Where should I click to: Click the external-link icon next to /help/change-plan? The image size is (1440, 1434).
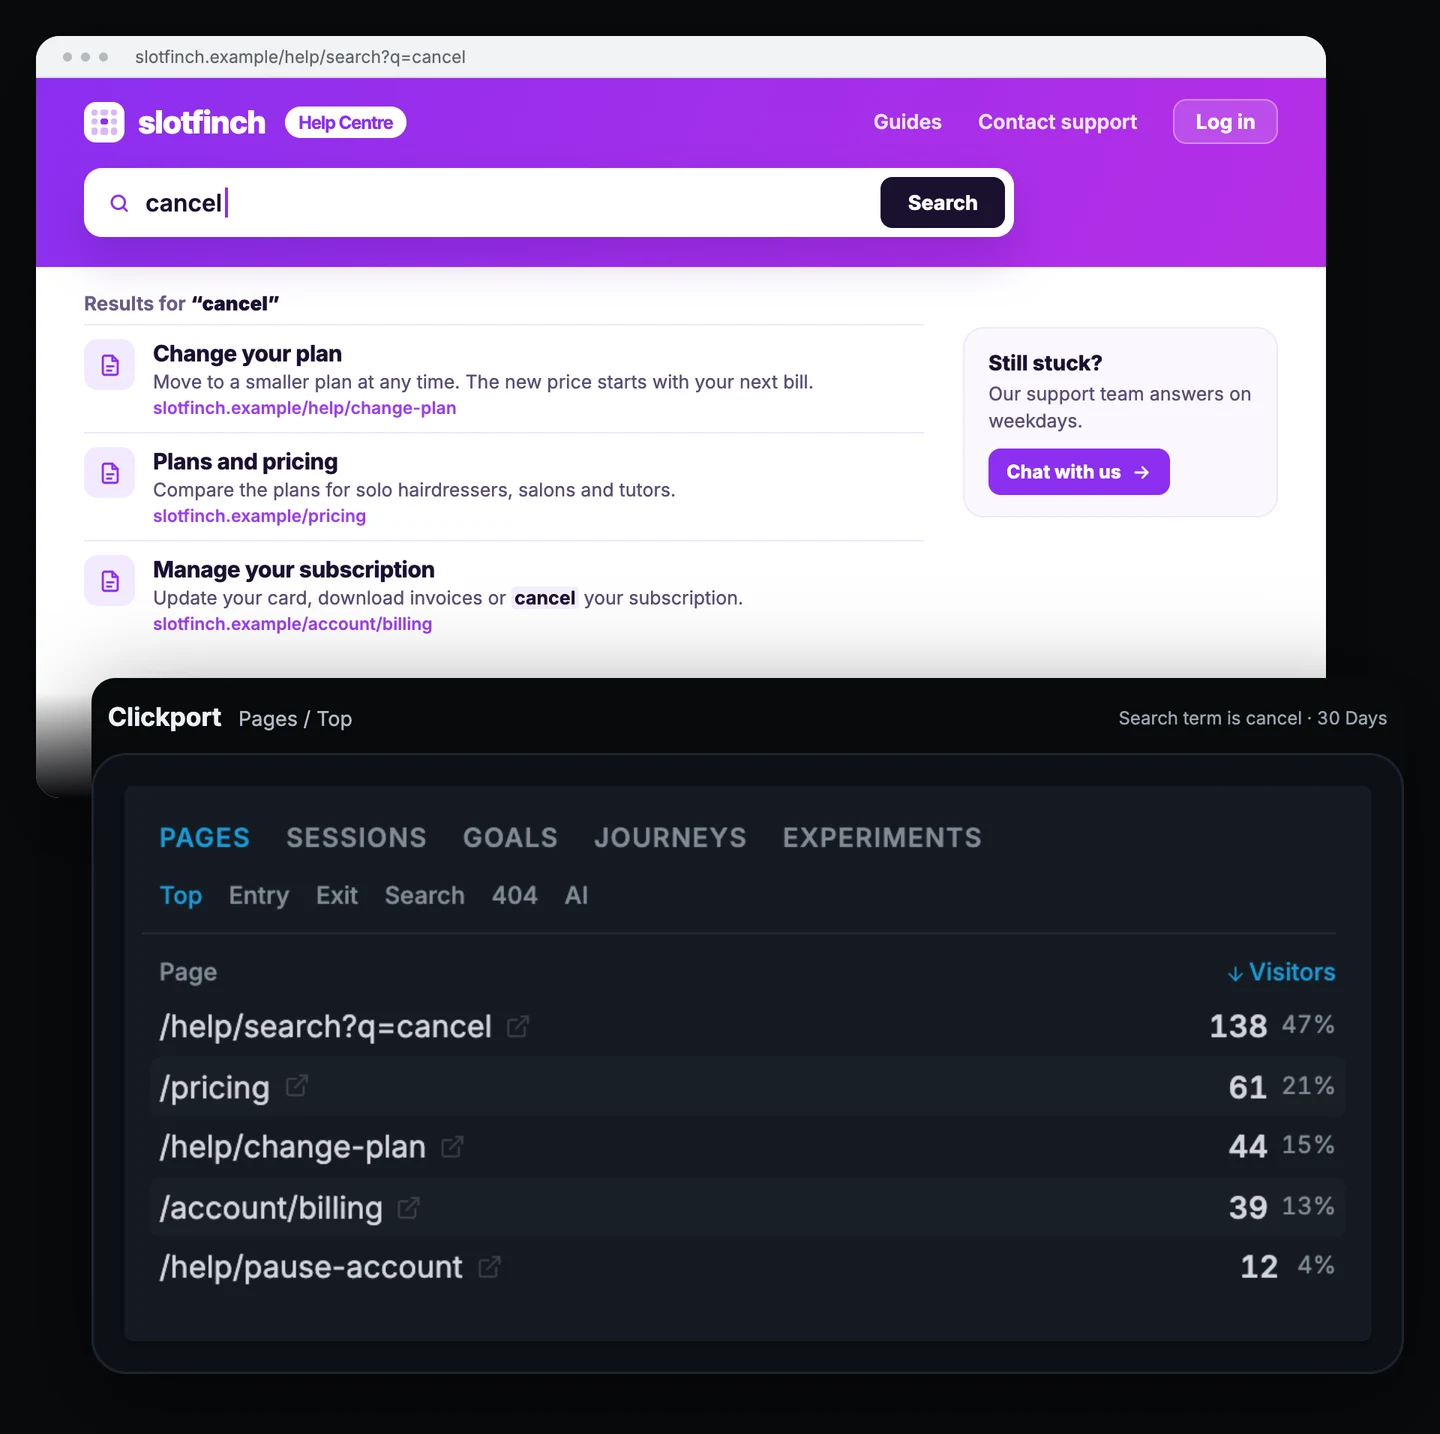pos(452,1147)
